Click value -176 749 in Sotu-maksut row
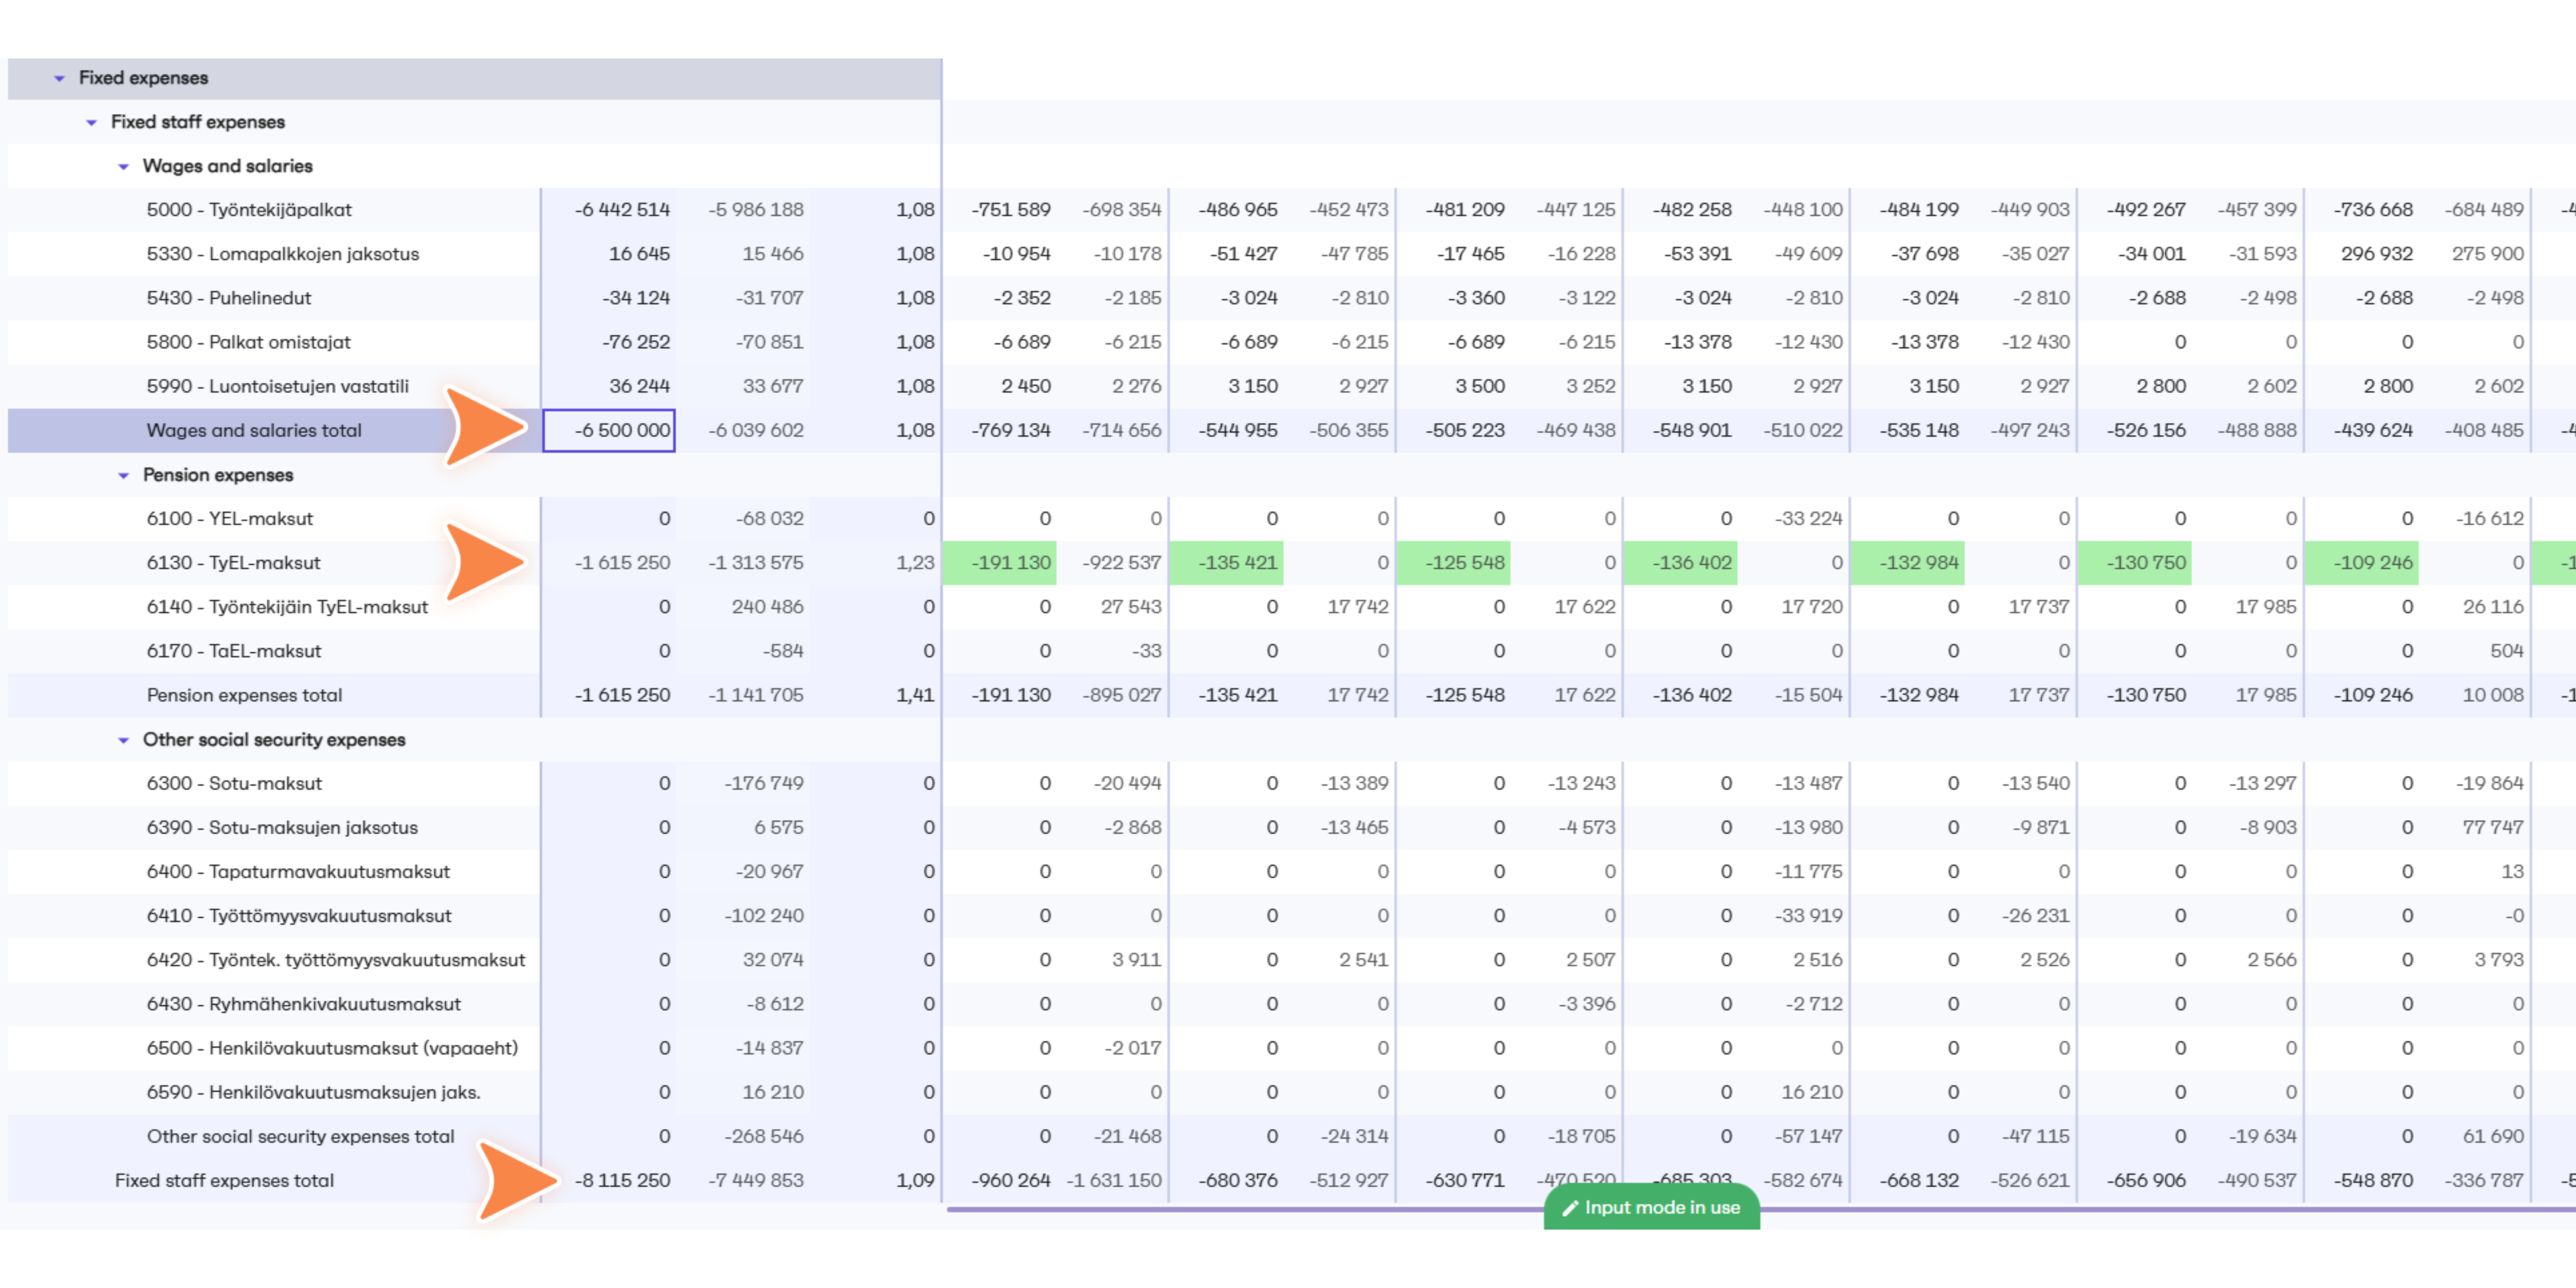The image size is (2576, 1288). (764, 784)
